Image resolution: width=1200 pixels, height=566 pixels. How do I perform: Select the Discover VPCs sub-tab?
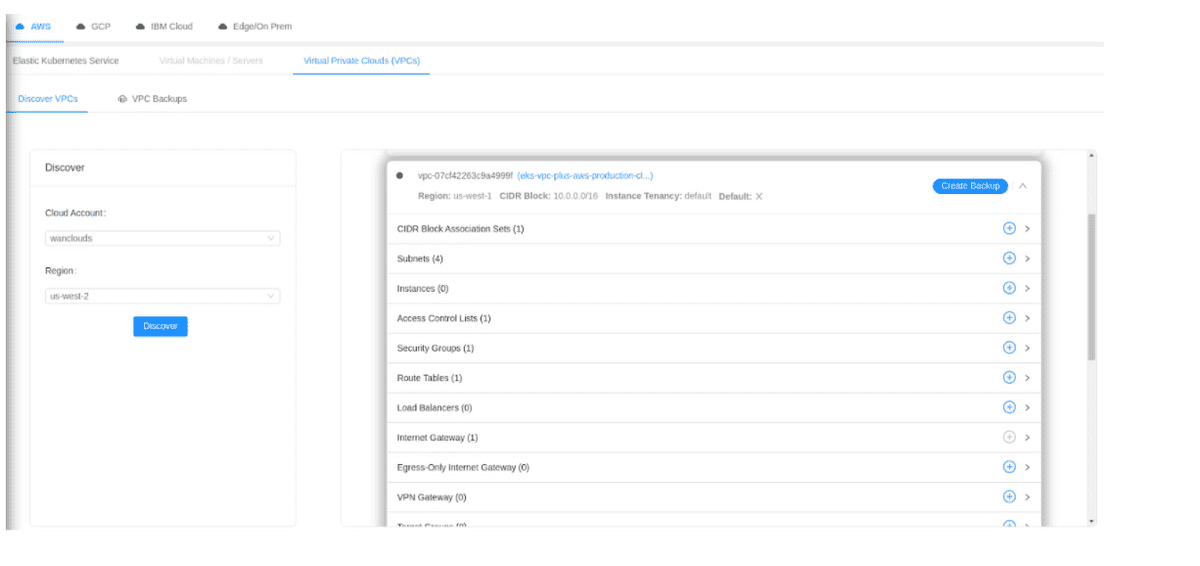click(x=48, y=99)
